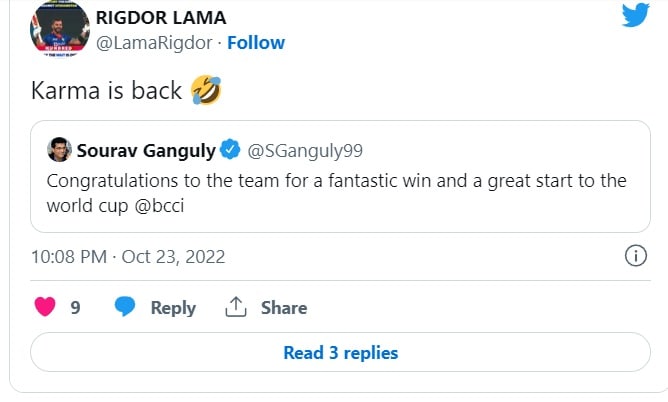Click the laughing emoji in the tweet

(204, 91)
